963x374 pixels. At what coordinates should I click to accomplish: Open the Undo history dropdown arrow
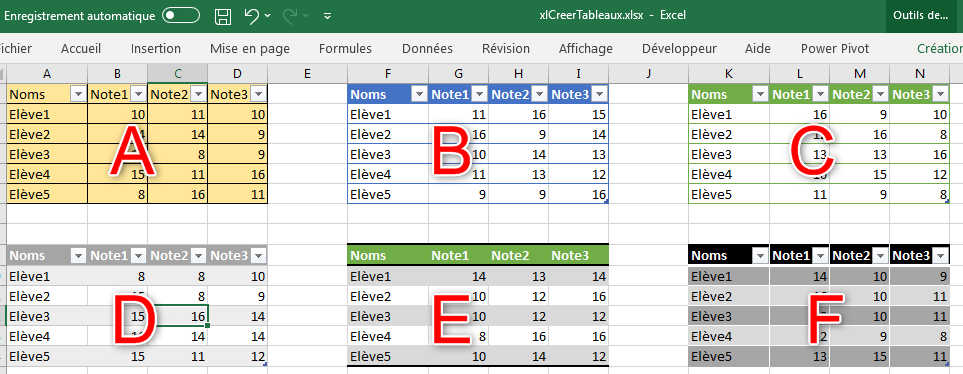click(268, 16)
